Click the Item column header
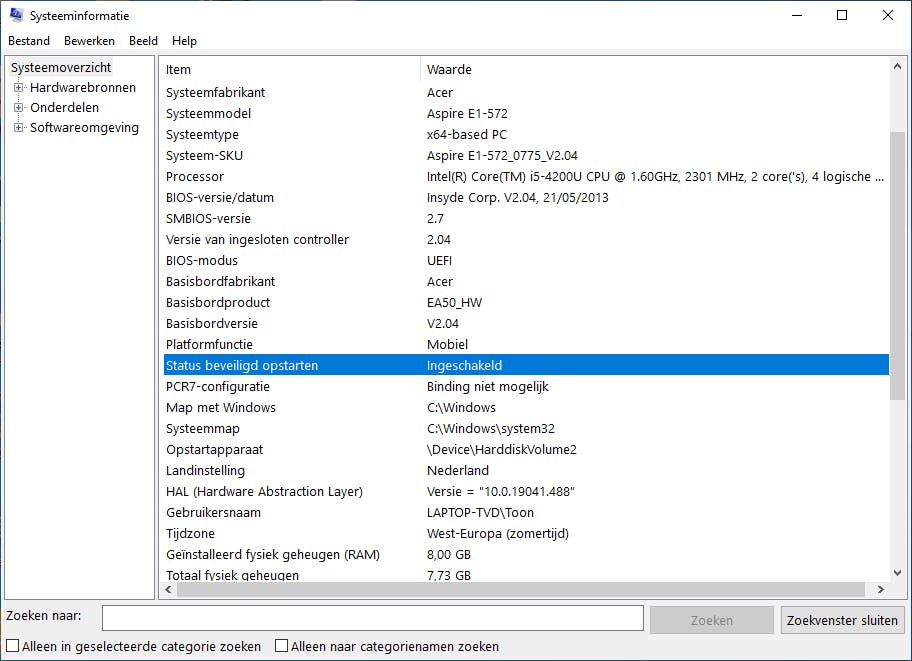 coord(290,70)
